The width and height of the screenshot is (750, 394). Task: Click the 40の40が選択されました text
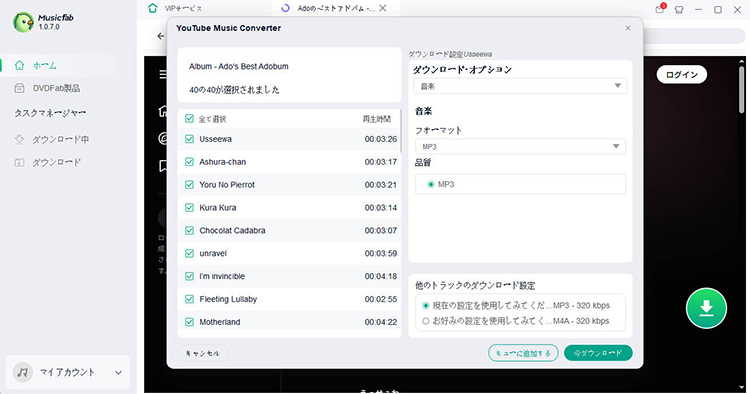click(x=234, y=89)
